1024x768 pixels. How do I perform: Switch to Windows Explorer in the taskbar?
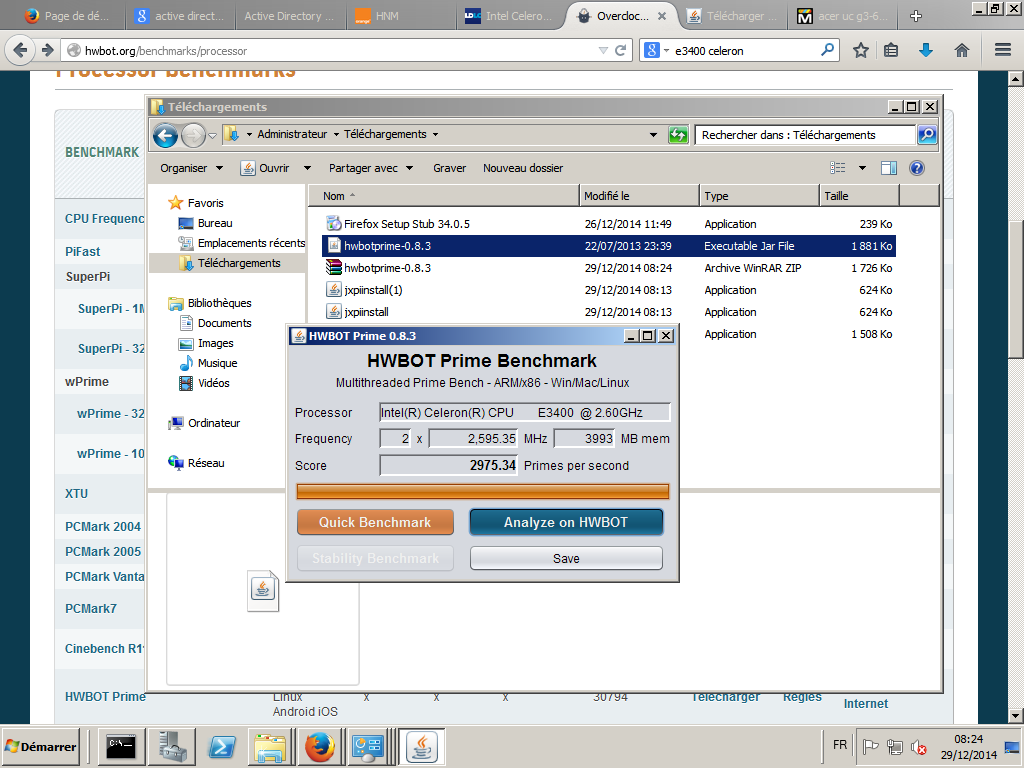(270, 747)
